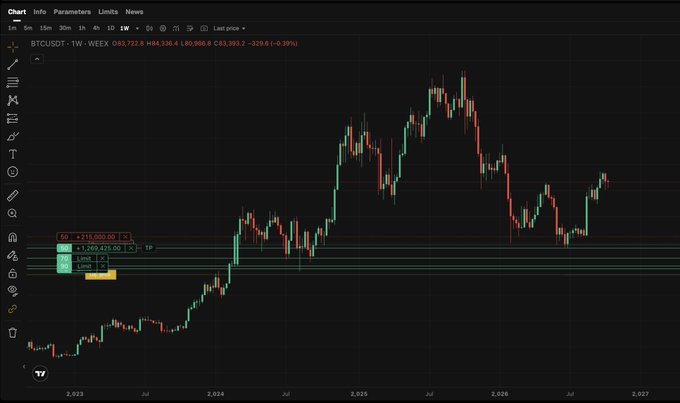This screenshot has width=680, height=403.
Task: Open the forecasting and measurement tools
Action: (x=13, y=118)
